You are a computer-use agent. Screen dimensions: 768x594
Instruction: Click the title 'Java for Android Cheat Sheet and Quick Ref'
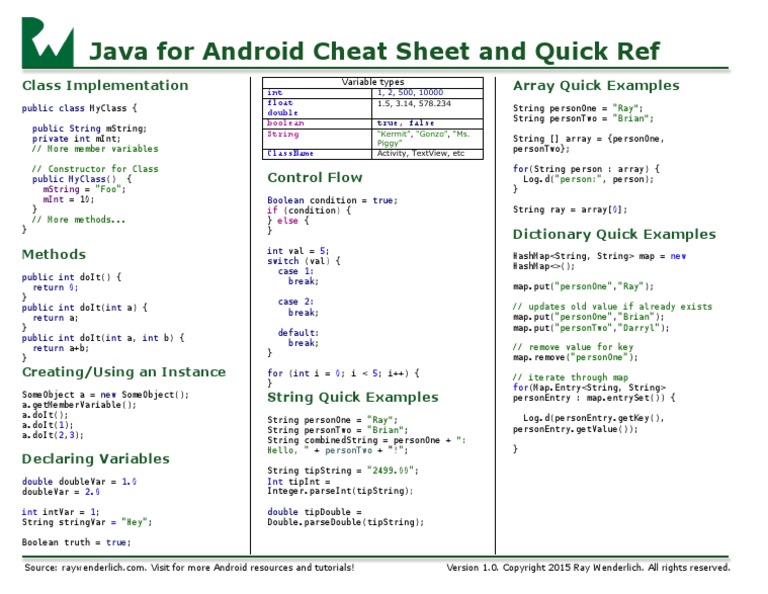[x=375, y=51]
